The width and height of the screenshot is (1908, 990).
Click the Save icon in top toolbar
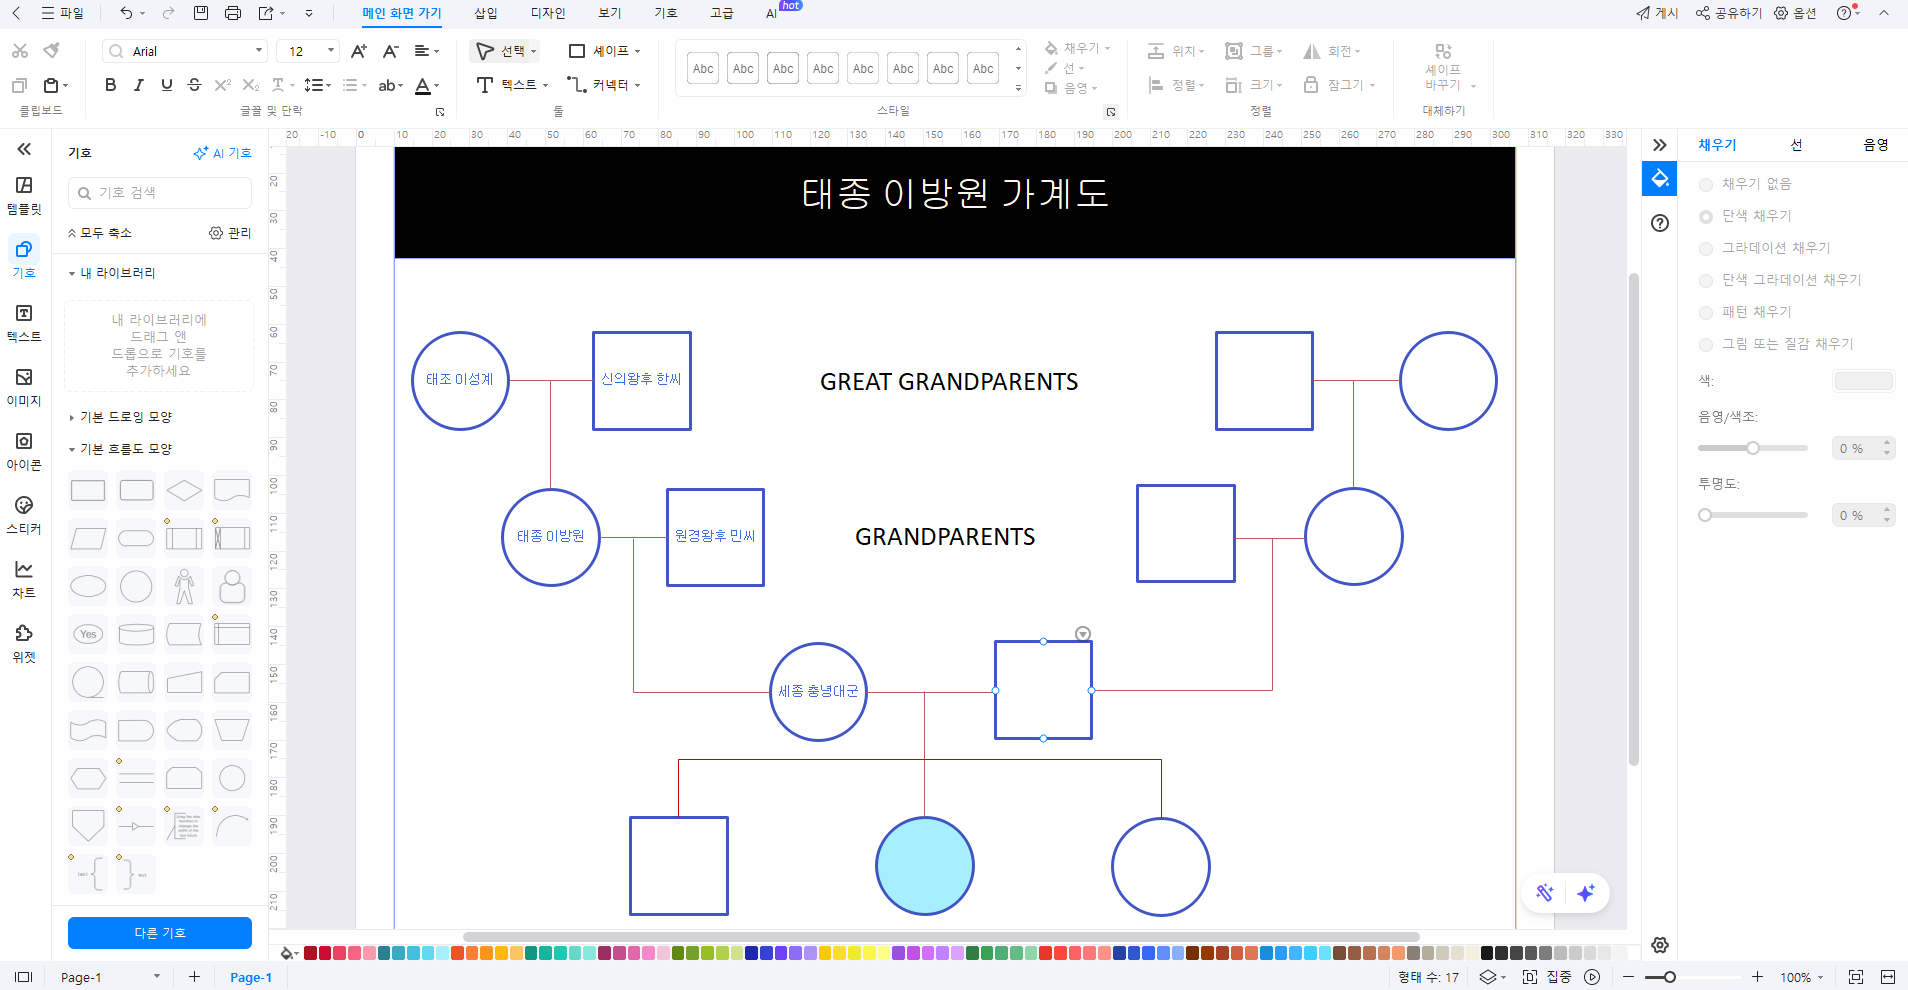pyautogui.click(x=201, y=13)
